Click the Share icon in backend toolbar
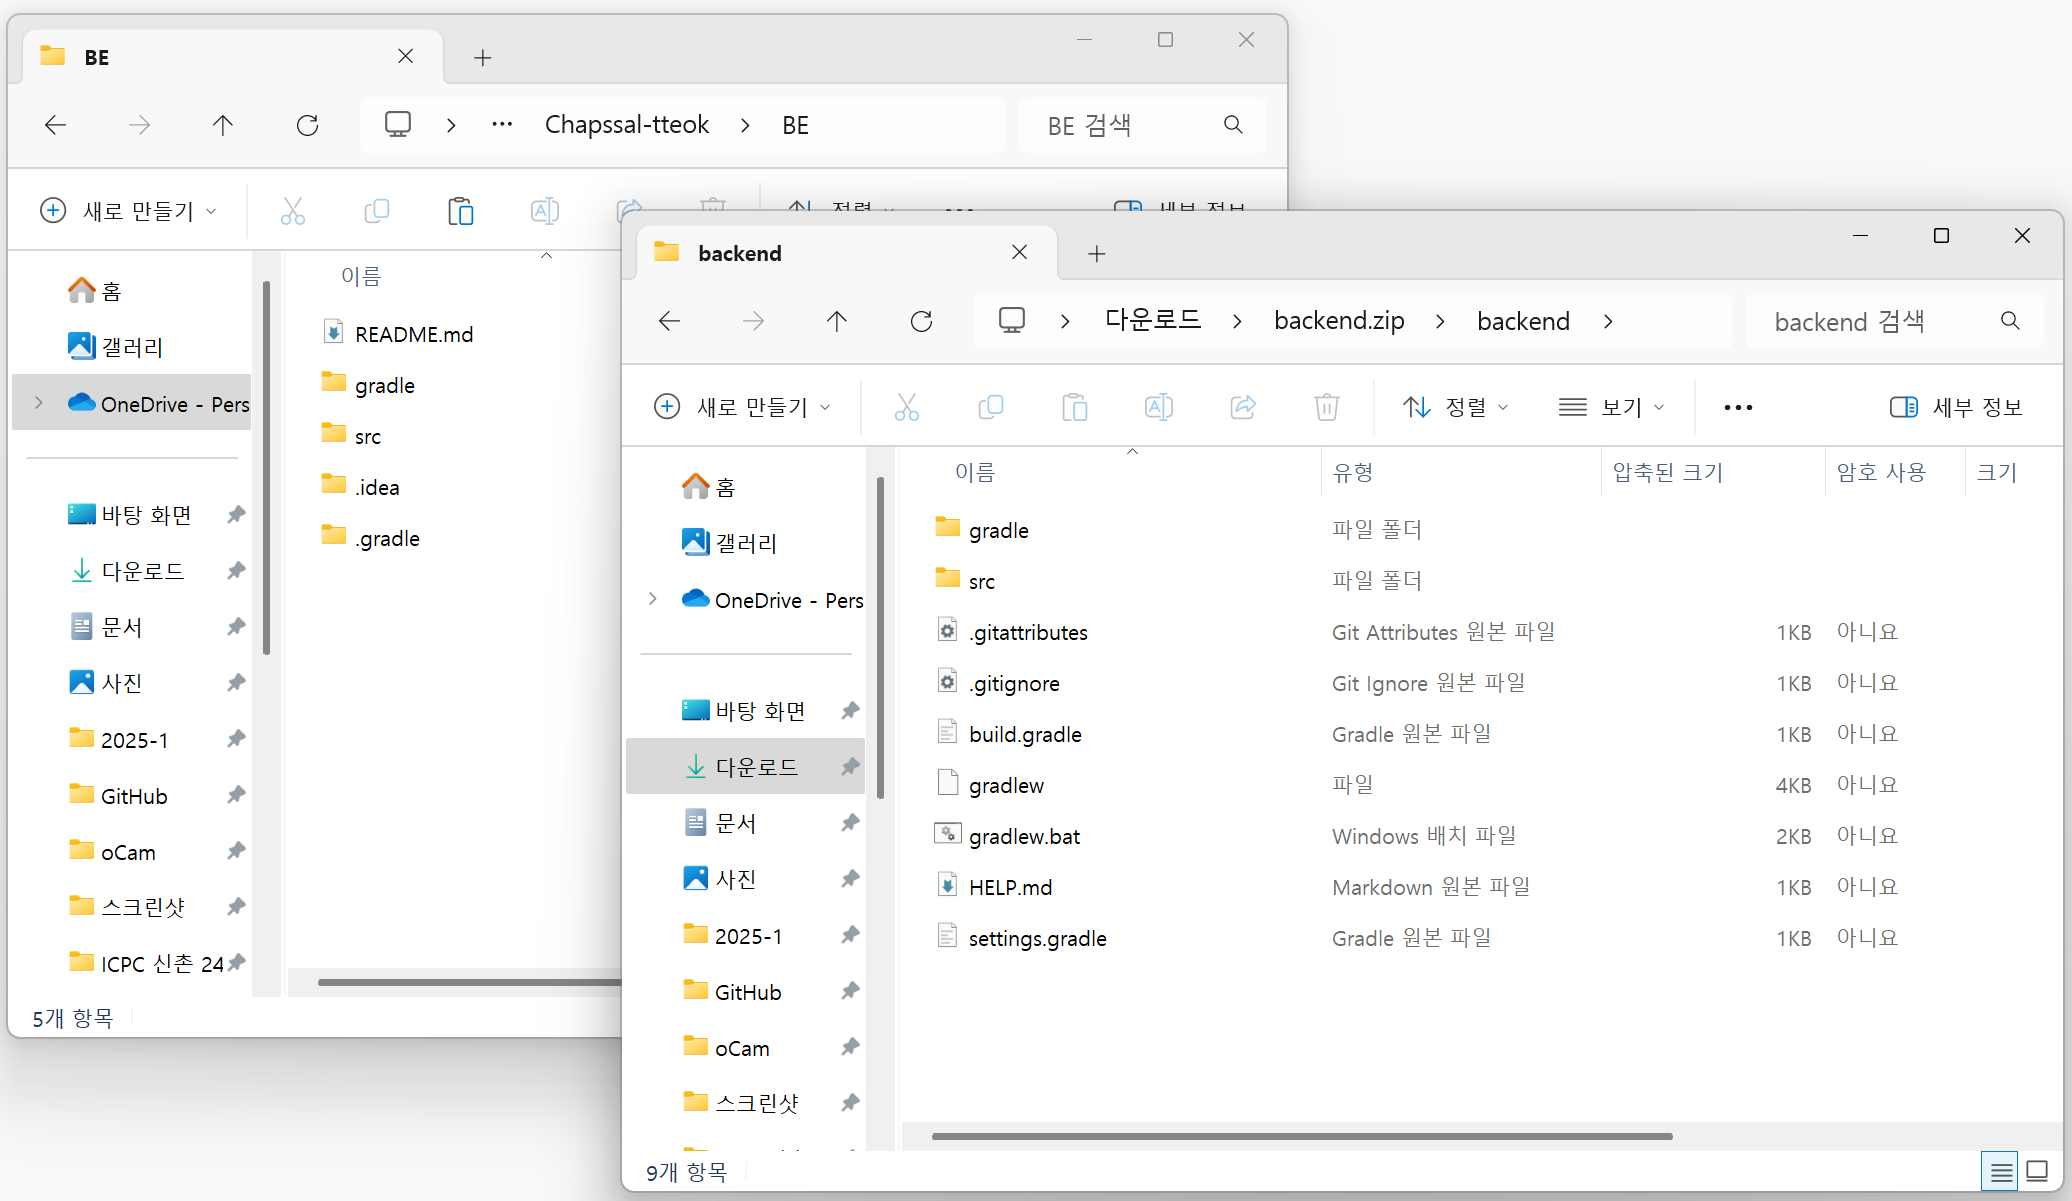This screenshot has height=1201, width=2072. pos(1242,407)
